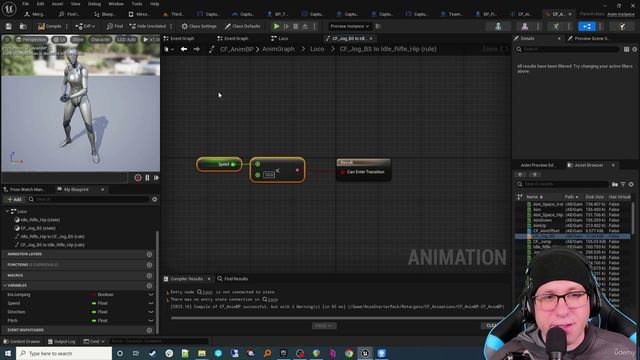Click the Speed variable type color pill
Viewport: 640px width, 360px height.
point(94,303)
